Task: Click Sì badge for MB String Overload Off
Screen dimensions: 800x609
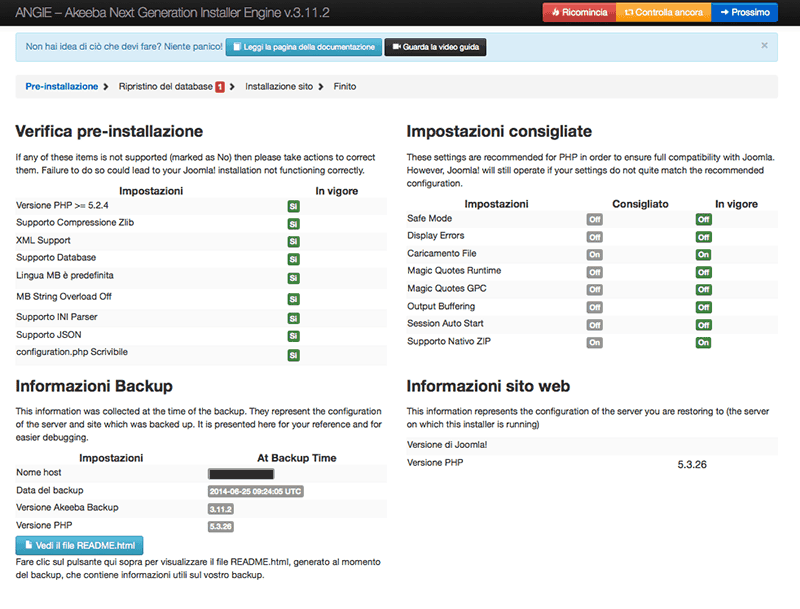Action: pyautogui.click(x=293, y=299)
